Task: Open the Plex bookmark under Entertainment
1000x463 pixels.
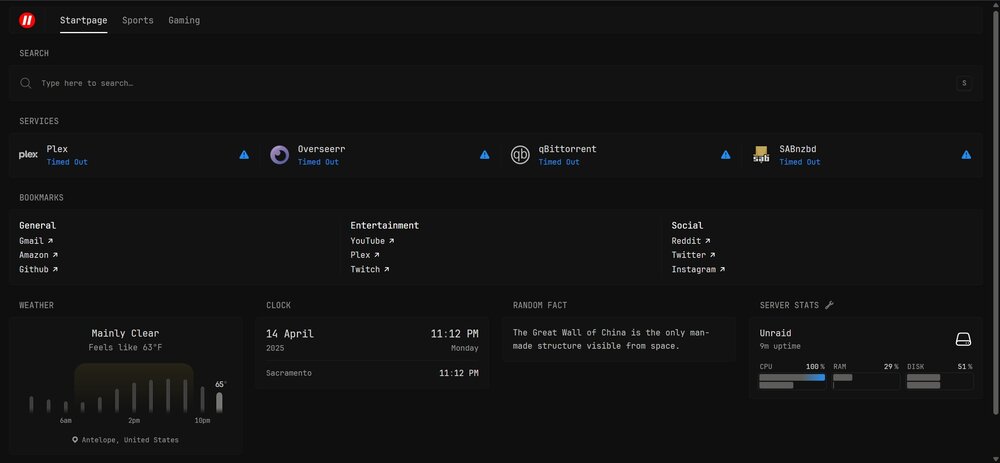Action: point(365,255)
